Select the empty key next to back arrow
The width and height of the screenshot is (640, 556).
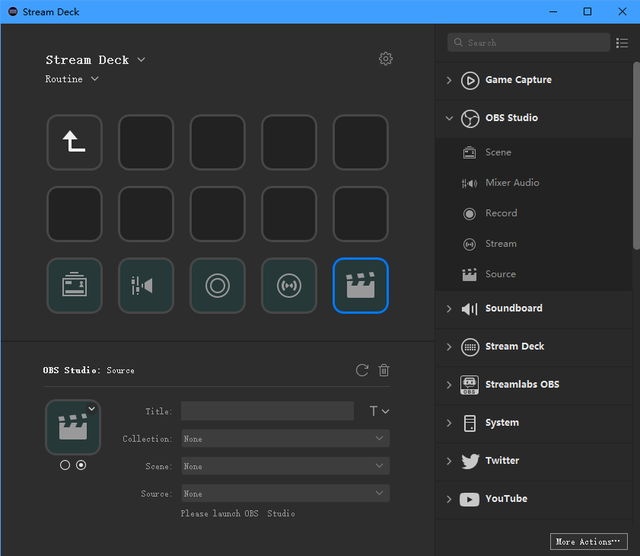(x=146, y=142)
